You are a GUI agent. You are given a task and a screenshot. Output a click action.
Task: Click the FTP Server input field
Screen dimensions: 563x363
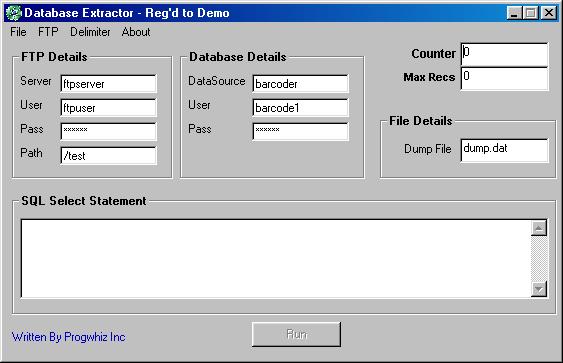point(109,84)
